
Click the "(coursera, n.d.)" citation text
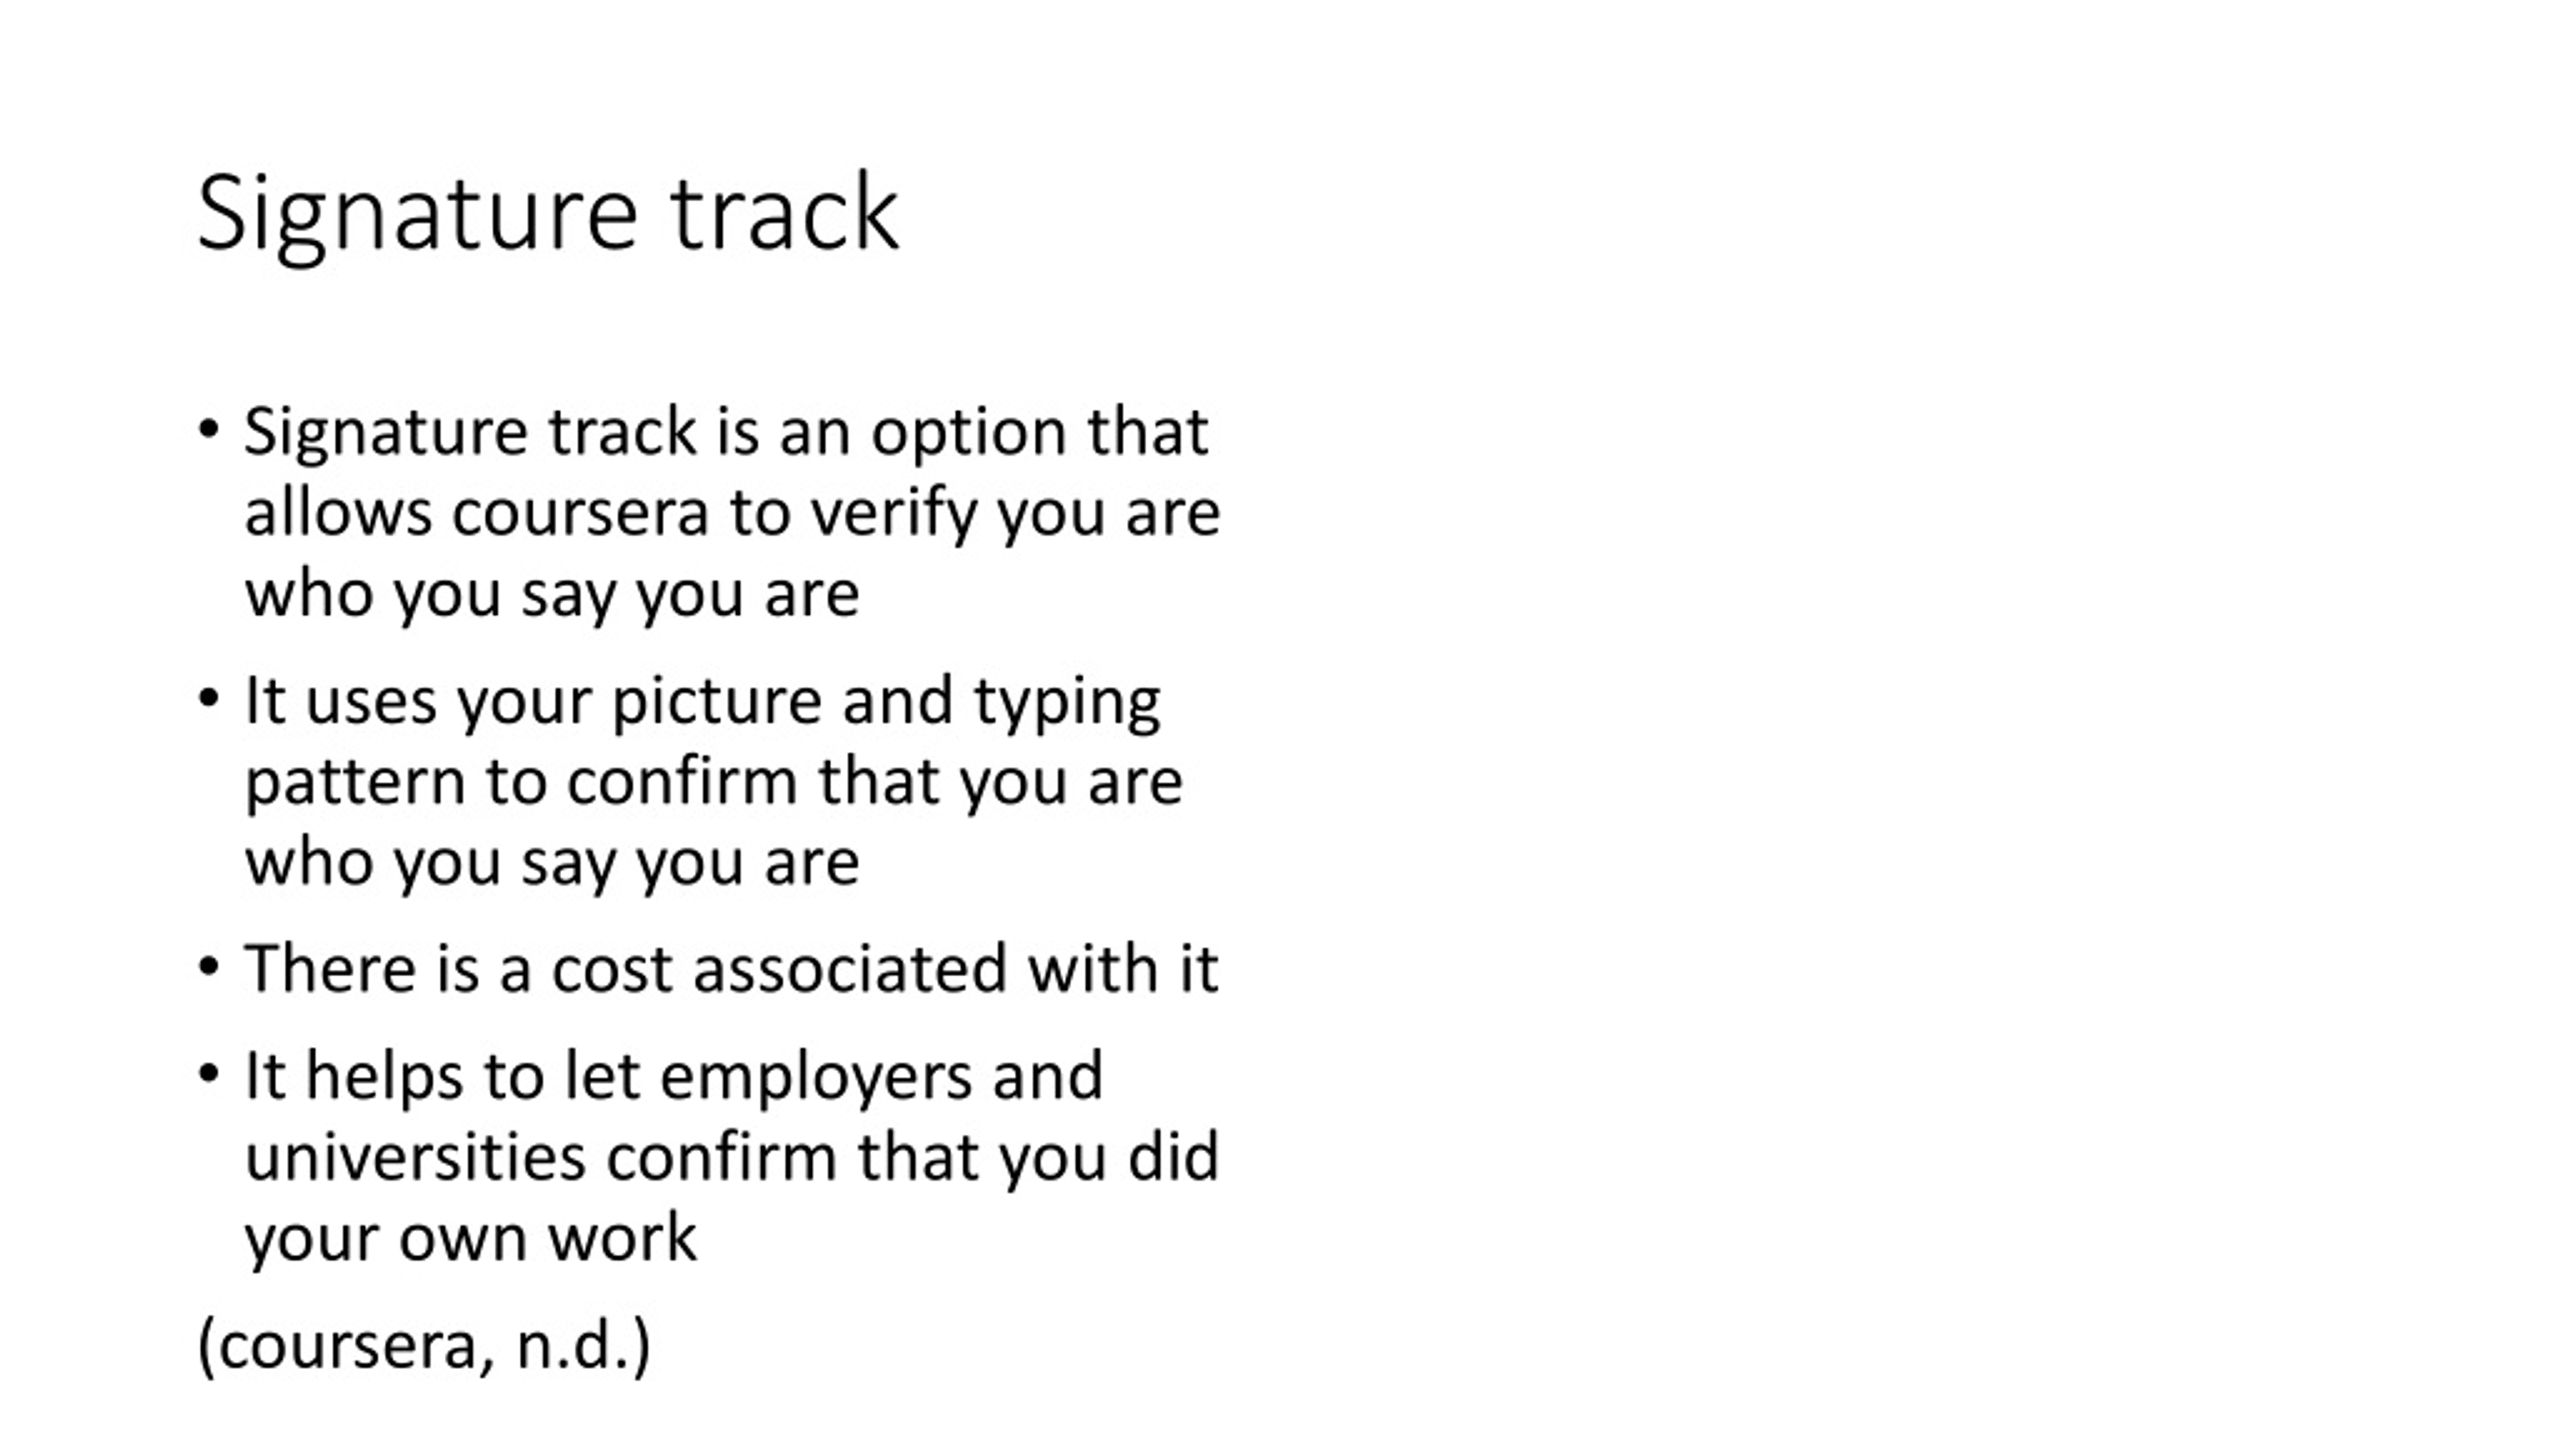point(424,1346)
